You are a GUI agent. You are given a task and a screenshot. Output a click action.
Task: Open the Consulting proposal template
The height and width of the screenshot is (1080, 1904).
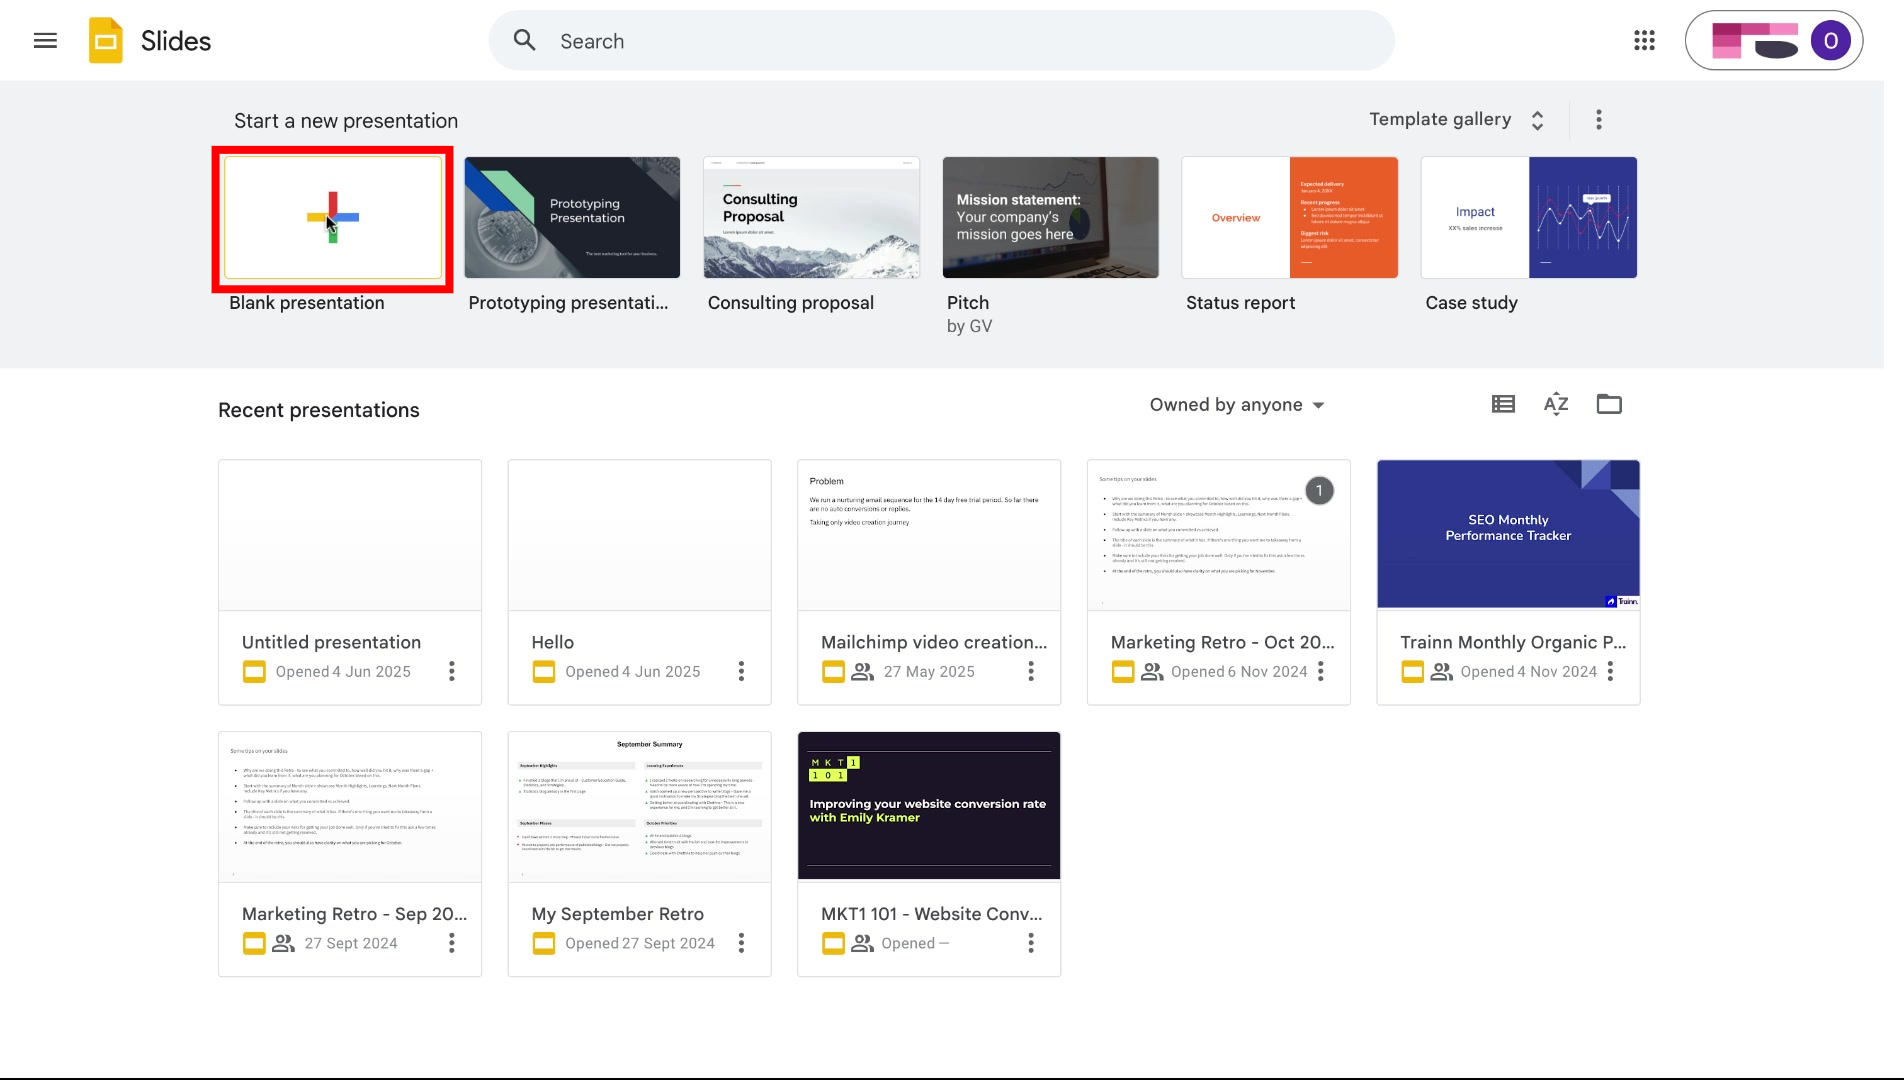point(810,218)
